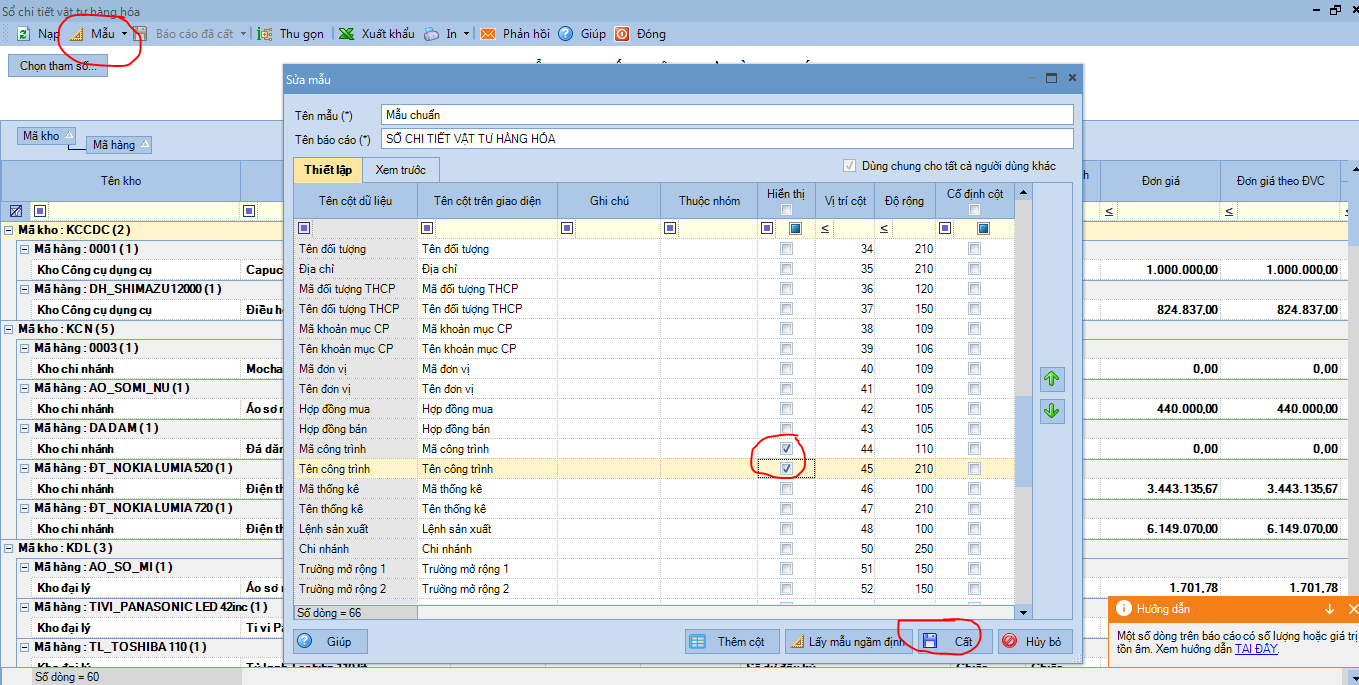Open the Mẫu dropdown arrow
This screenshot has height=685, width=1359.
point(125,34)
